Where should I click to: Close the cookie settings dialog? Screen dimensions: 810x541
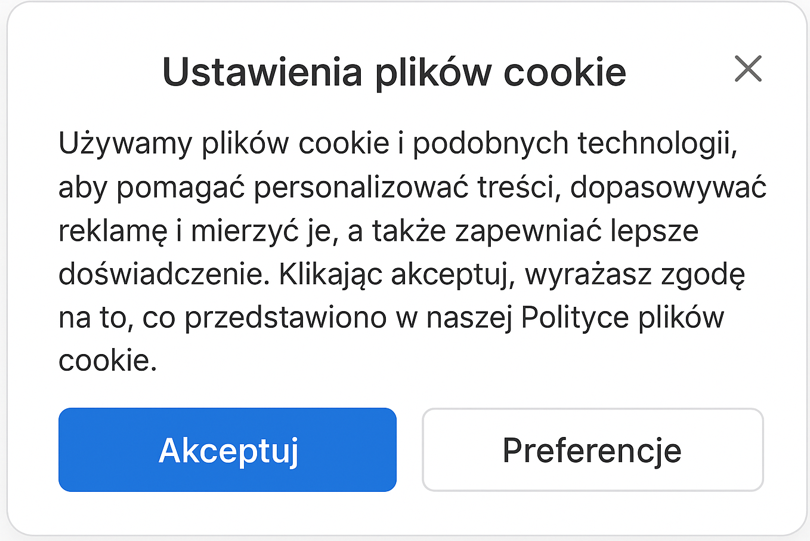coord(748,69)
